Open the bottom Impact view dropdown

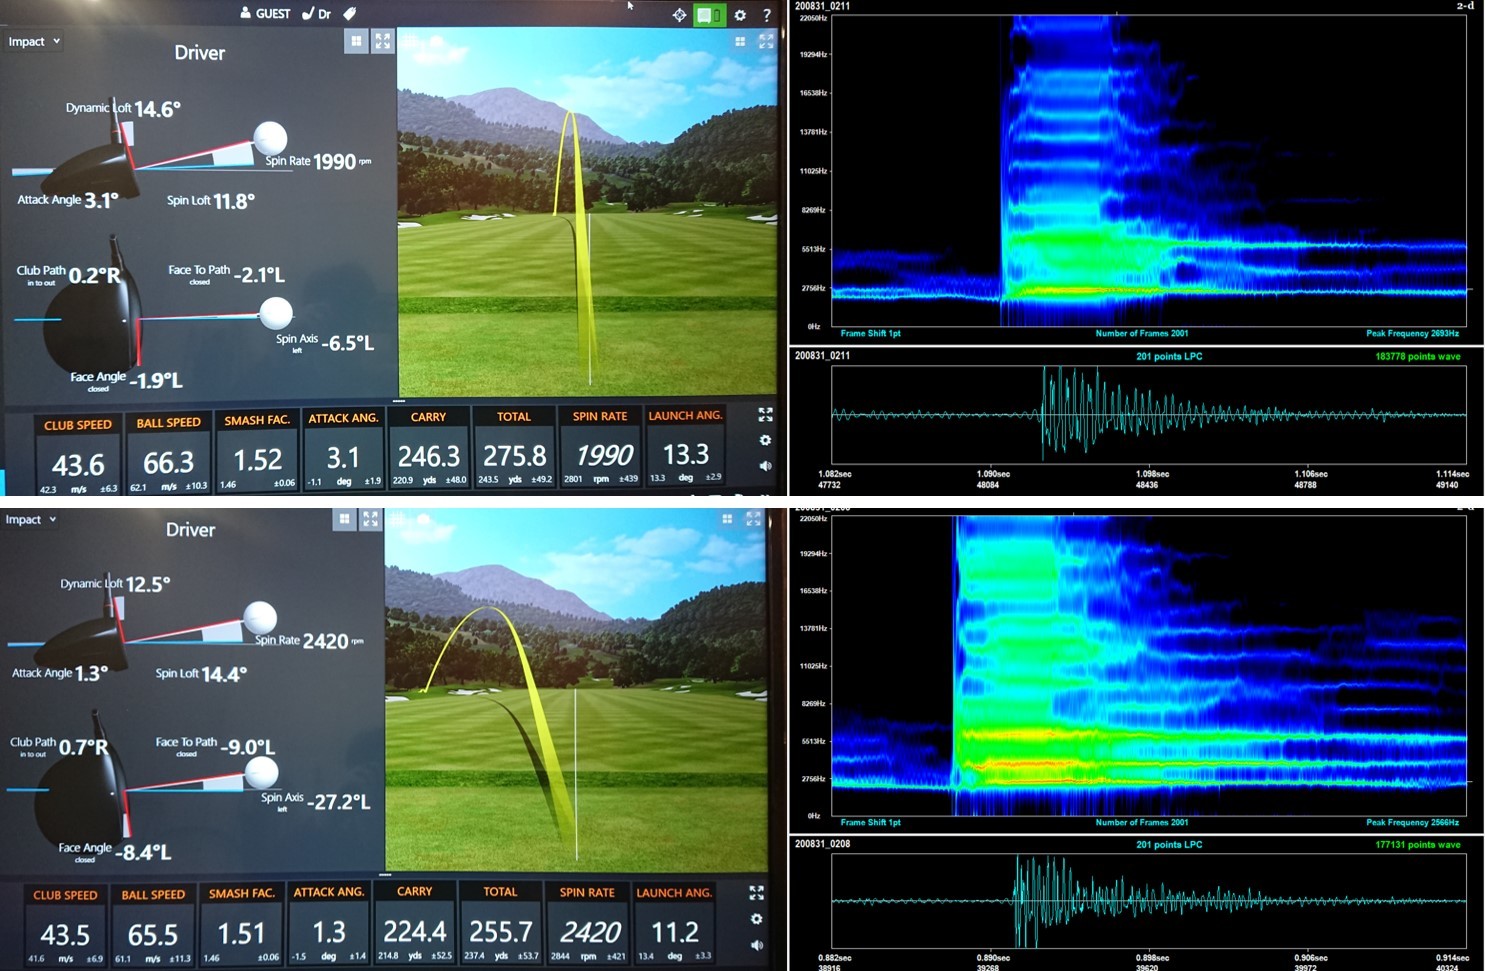click(32, 519)
